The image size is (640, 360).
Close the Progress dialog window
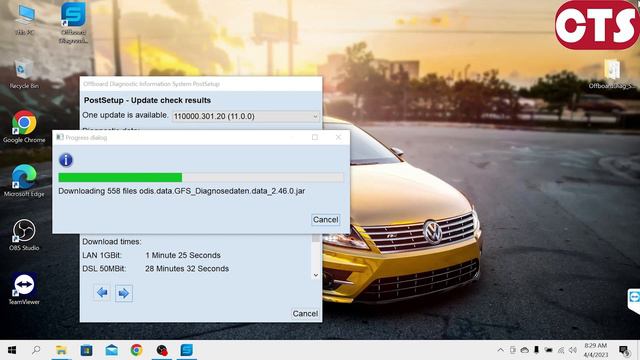(338, 137)
